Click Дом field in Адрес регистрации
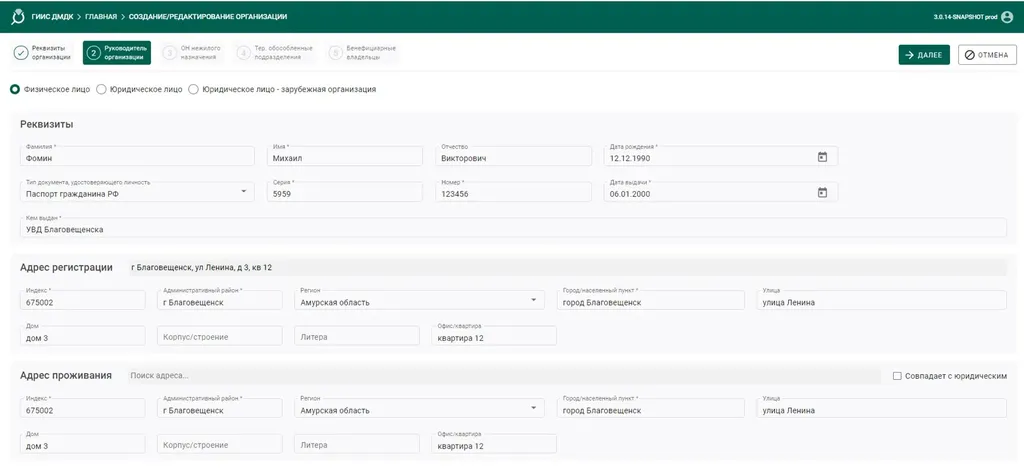This screenshot has height=472, width=1024. 83,336
